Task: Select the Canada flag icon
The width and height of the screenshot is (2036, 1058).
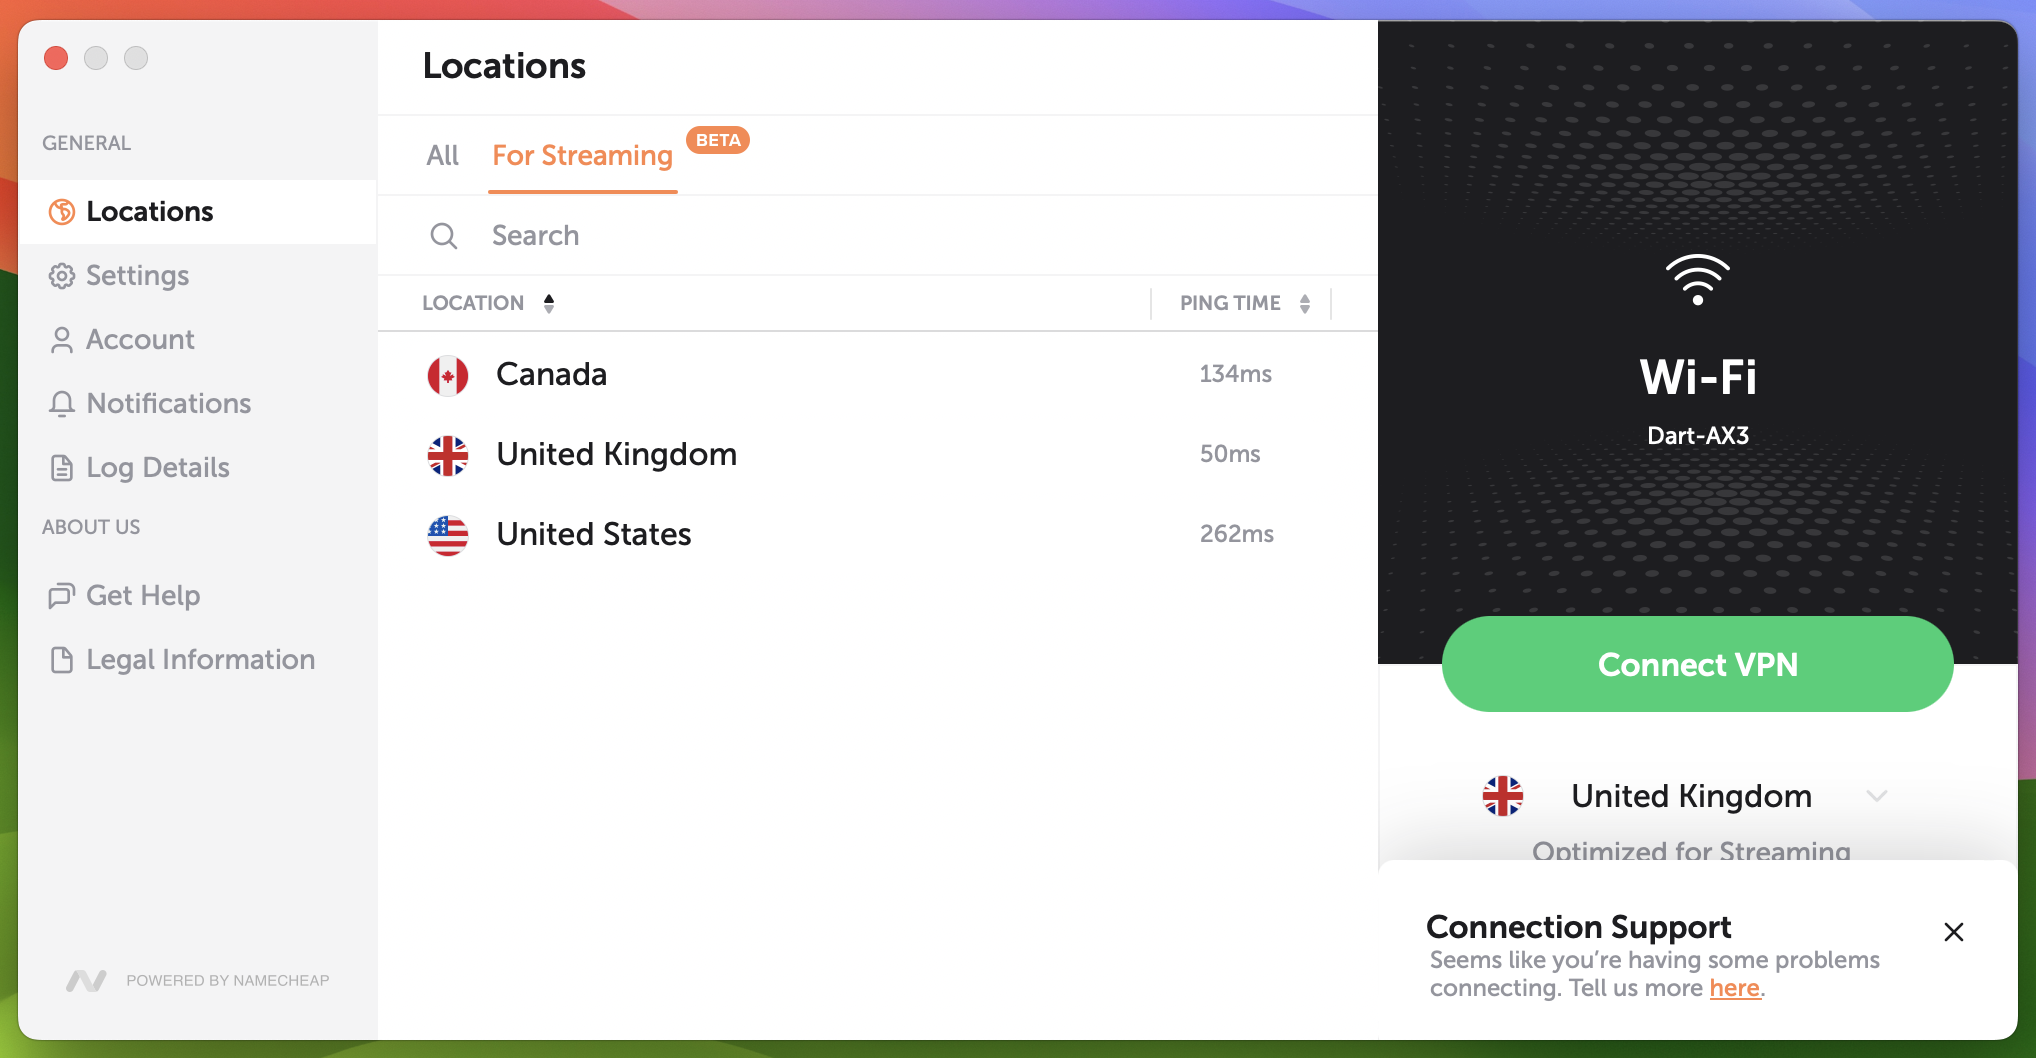Action: coord(448,376)
